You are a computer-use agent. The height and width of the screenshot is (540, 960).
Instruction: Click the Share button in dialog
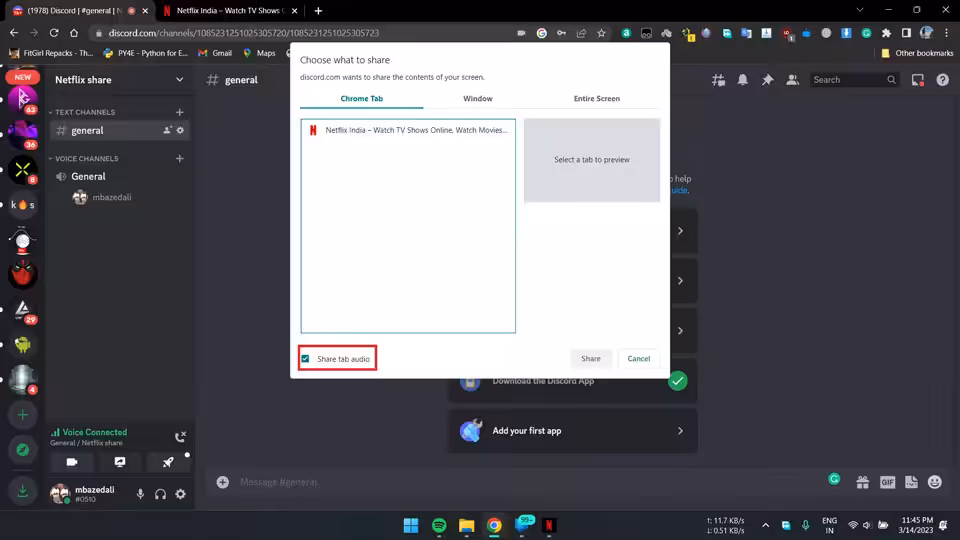point(590,359)
